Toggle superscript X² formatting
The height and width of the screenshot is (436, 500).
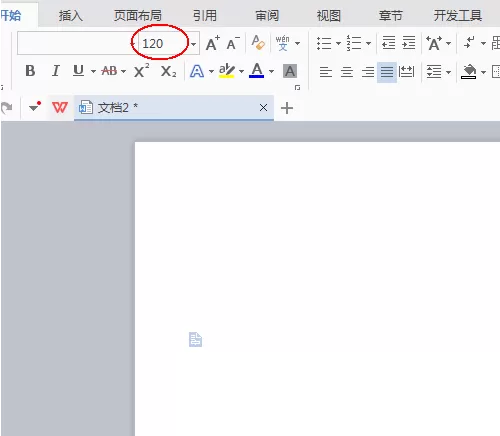(141, 71)
